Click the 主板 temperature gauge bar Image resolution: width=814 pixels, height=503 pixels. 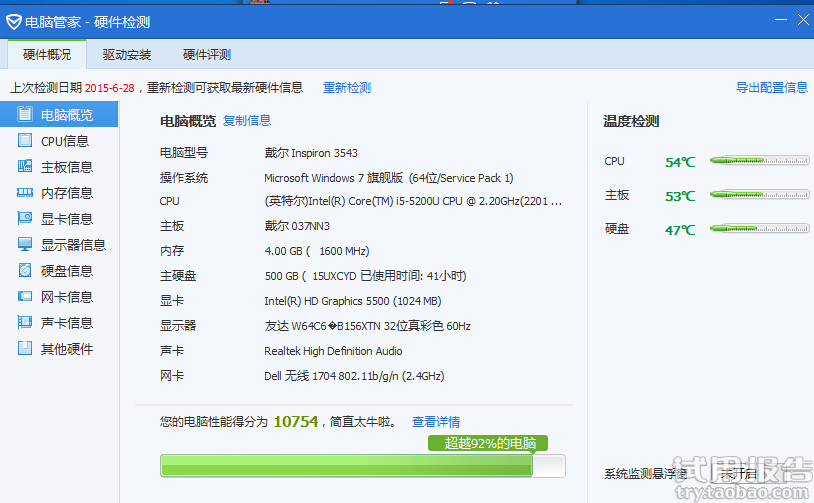(x=759, y=195)
